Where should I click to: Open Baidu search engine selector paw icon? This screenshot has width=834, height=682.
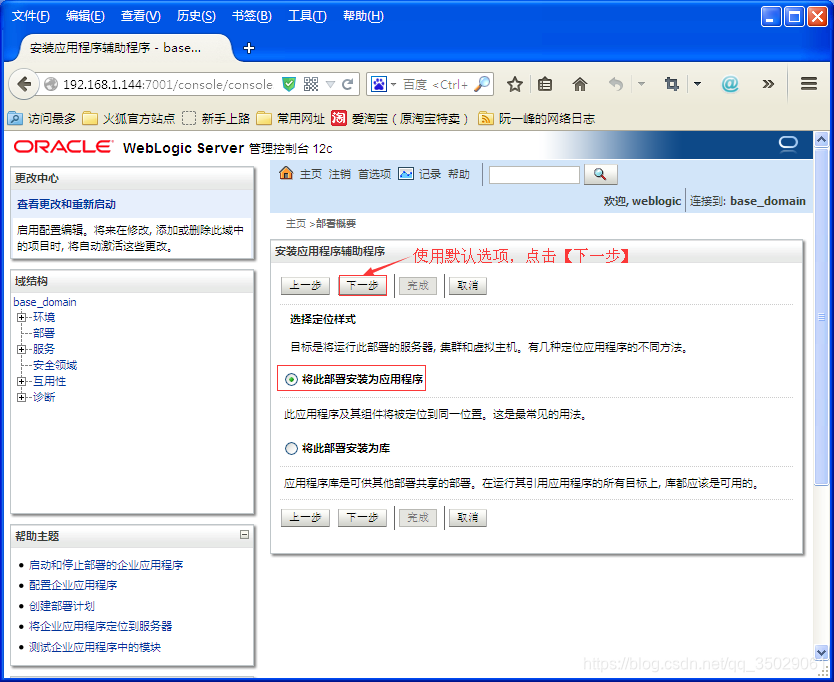(379, 84)
